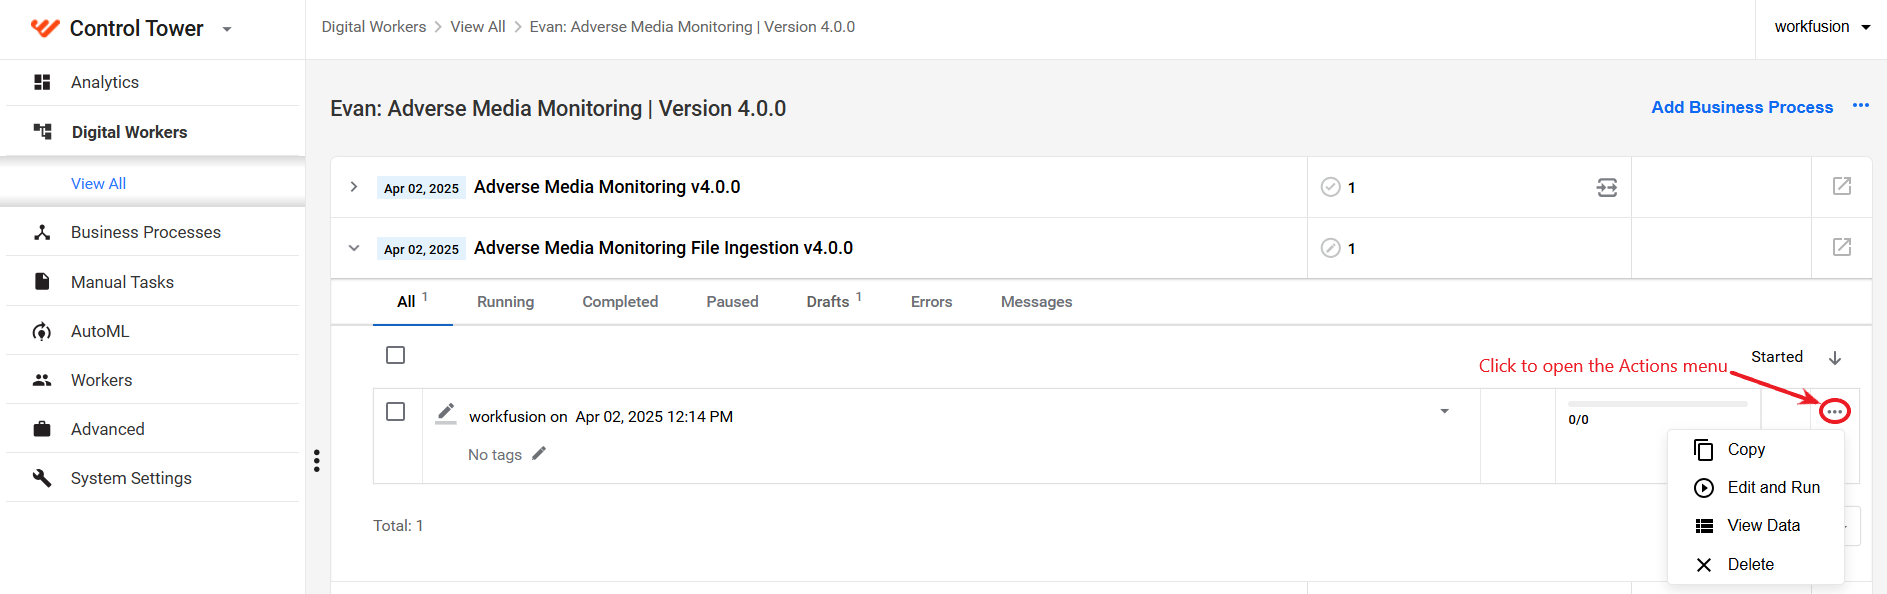The image size is (1887, 594).
Task: Click the Business Processes sidebar icon
Action: click(x=42, y=232)
